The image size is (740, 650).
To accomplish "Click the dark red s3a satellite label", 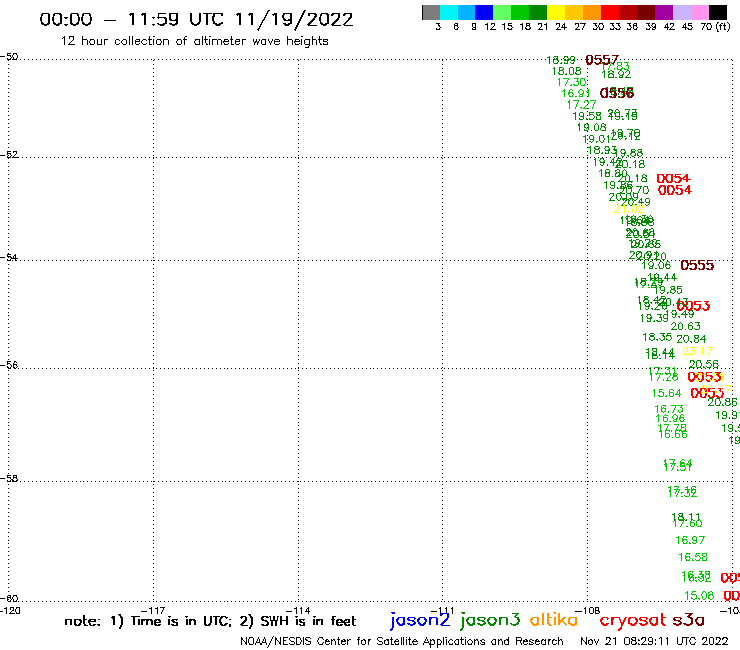I will (x=689, y=620).
